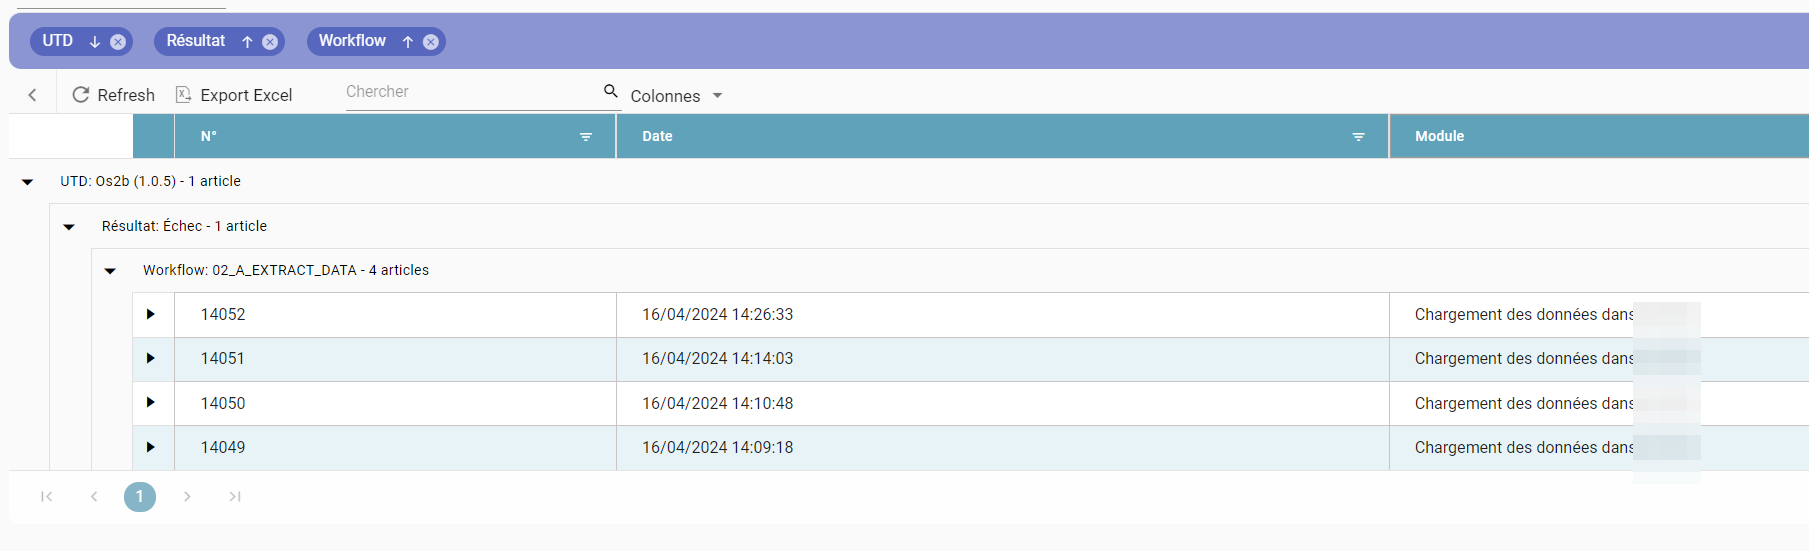The image size is (1809, 551).
Task: Collapse Workflow 02_A_EXTRACT_DATA group
Action: pyautogui.click(x=110, y=271)
